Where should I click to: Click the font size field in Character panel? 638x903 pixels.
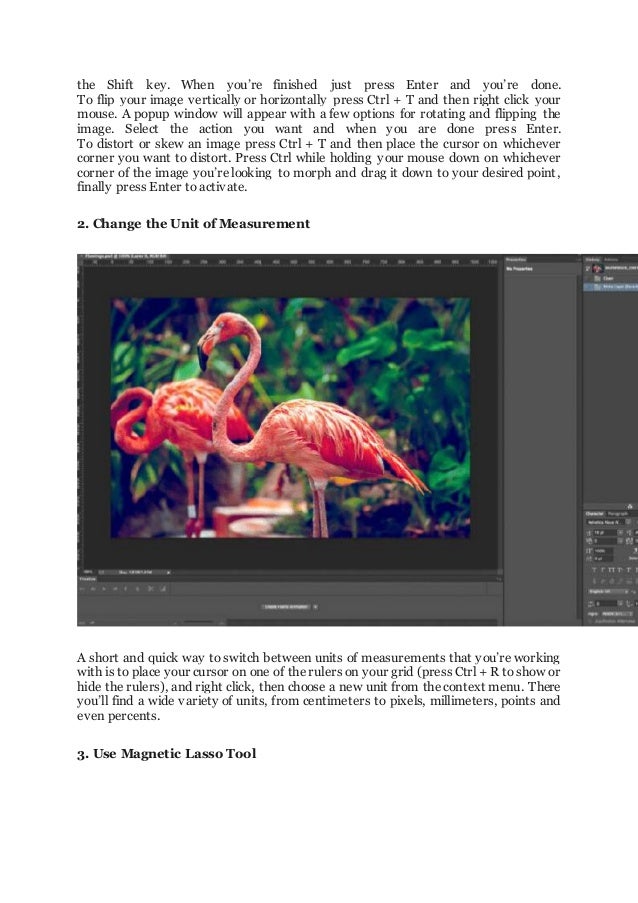605,533
